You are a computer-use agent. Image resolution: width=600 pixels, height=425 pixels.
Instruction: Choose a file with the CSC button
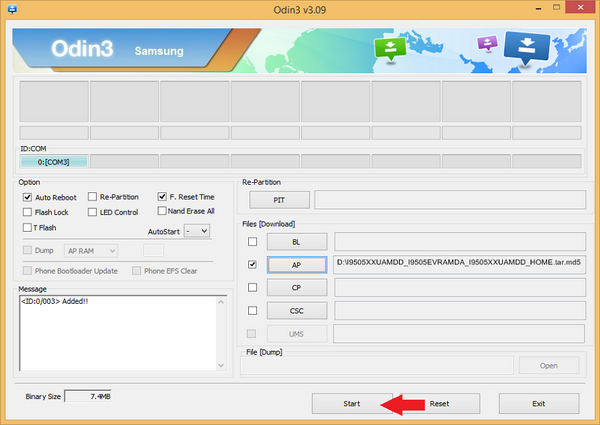pos(296,311)
